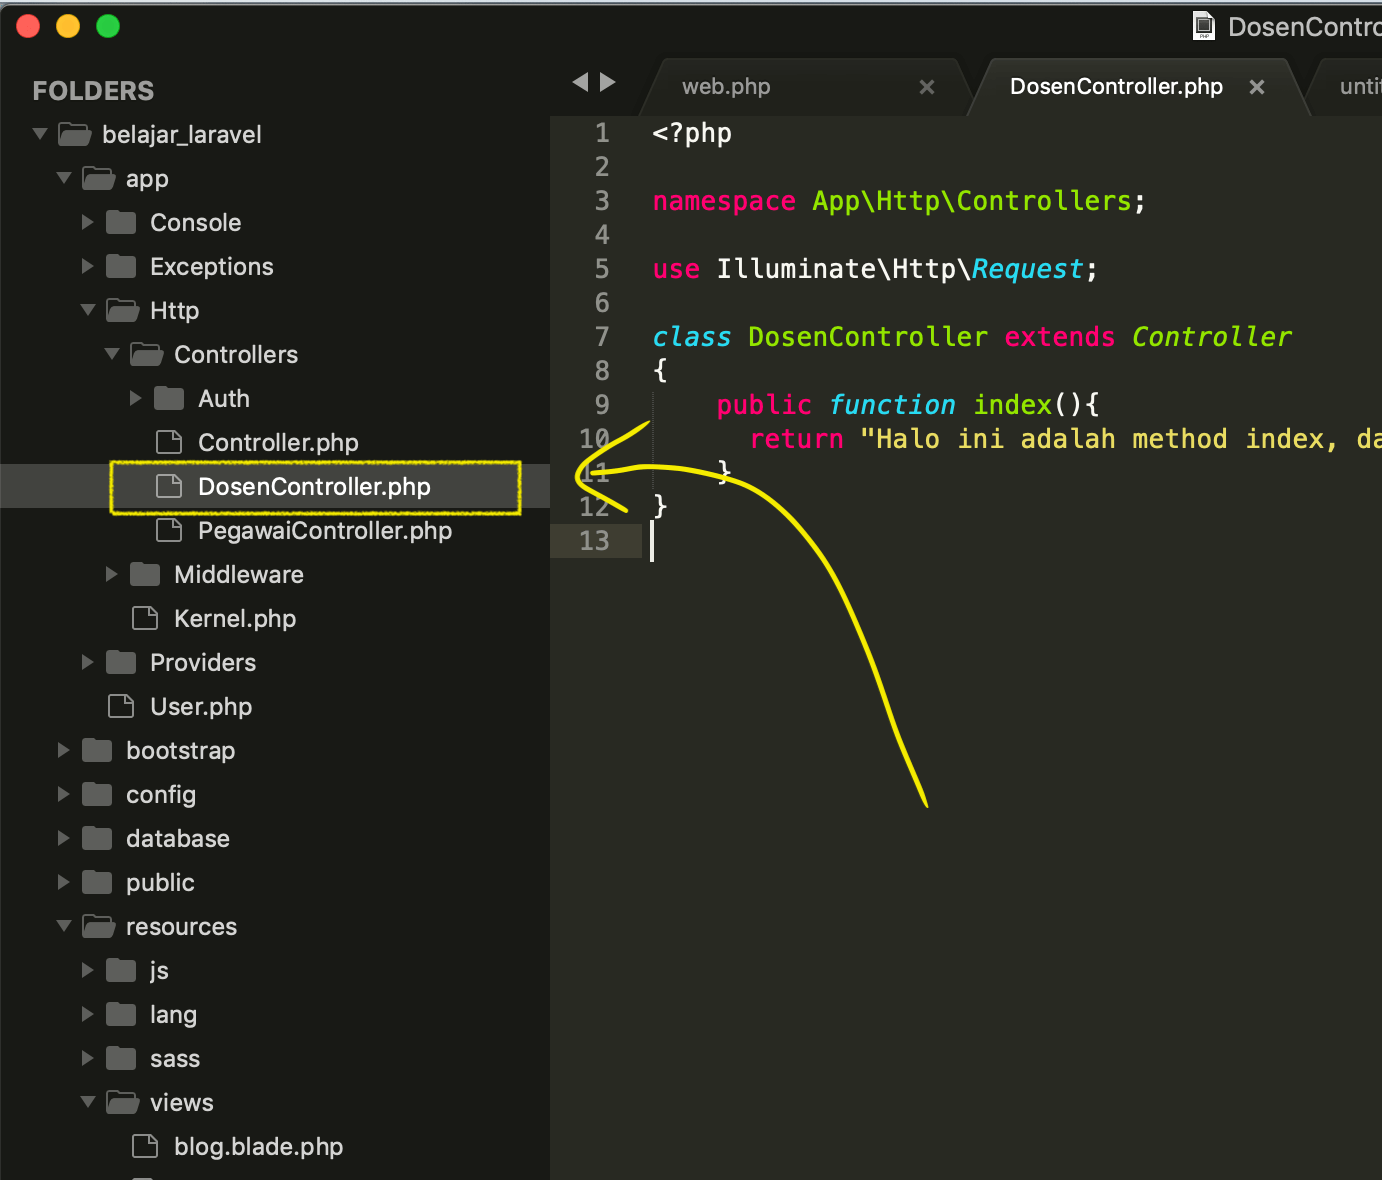Click the folder icon beside resources

[97, 926]
